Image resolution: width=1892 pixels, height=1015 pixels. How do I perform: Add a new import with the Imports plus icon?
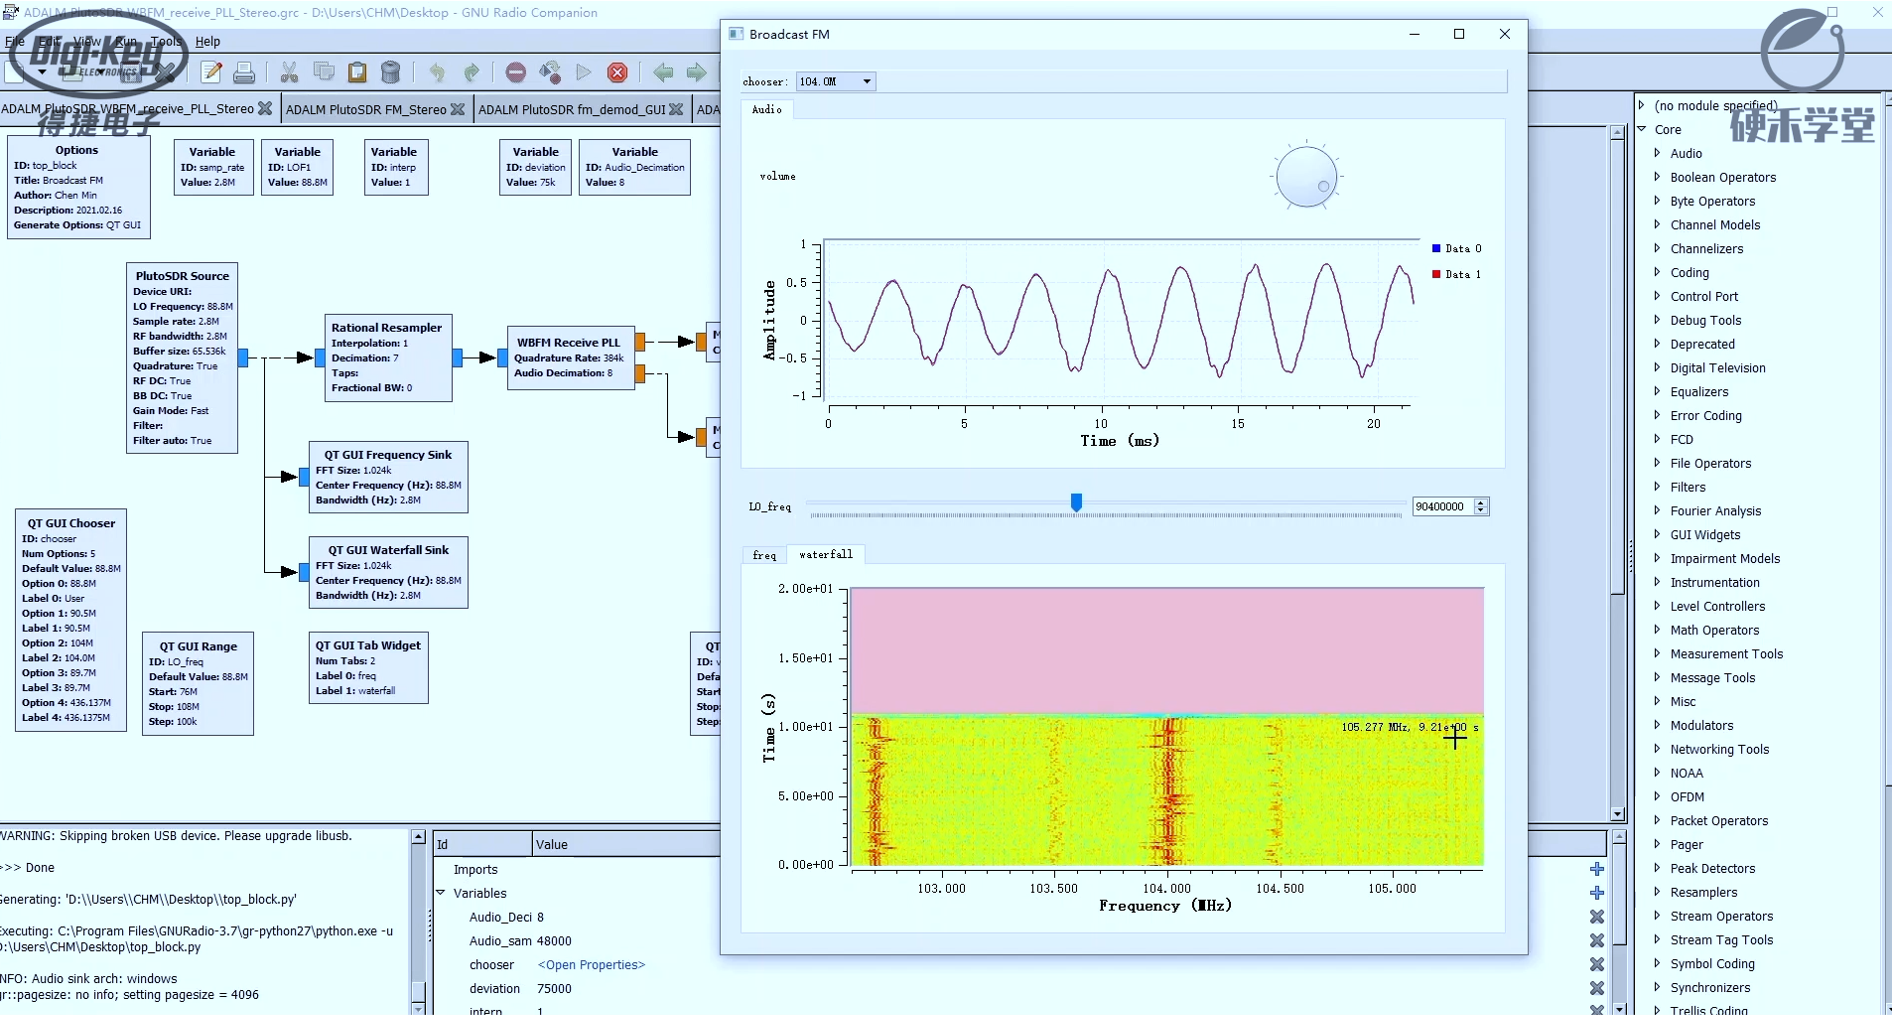(x=1597, y=869)
